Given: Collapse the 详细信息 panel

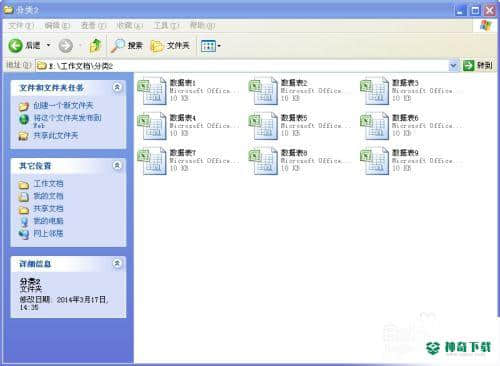Looking at the screenshot, I should (x=117, y=263).
